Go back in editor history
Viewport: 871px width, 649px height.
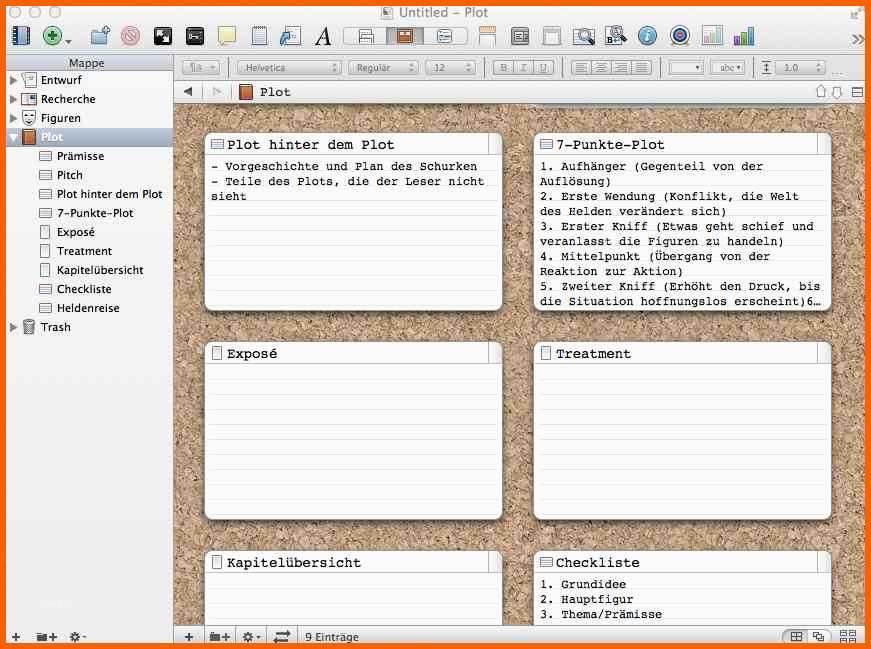click(188, 92)
